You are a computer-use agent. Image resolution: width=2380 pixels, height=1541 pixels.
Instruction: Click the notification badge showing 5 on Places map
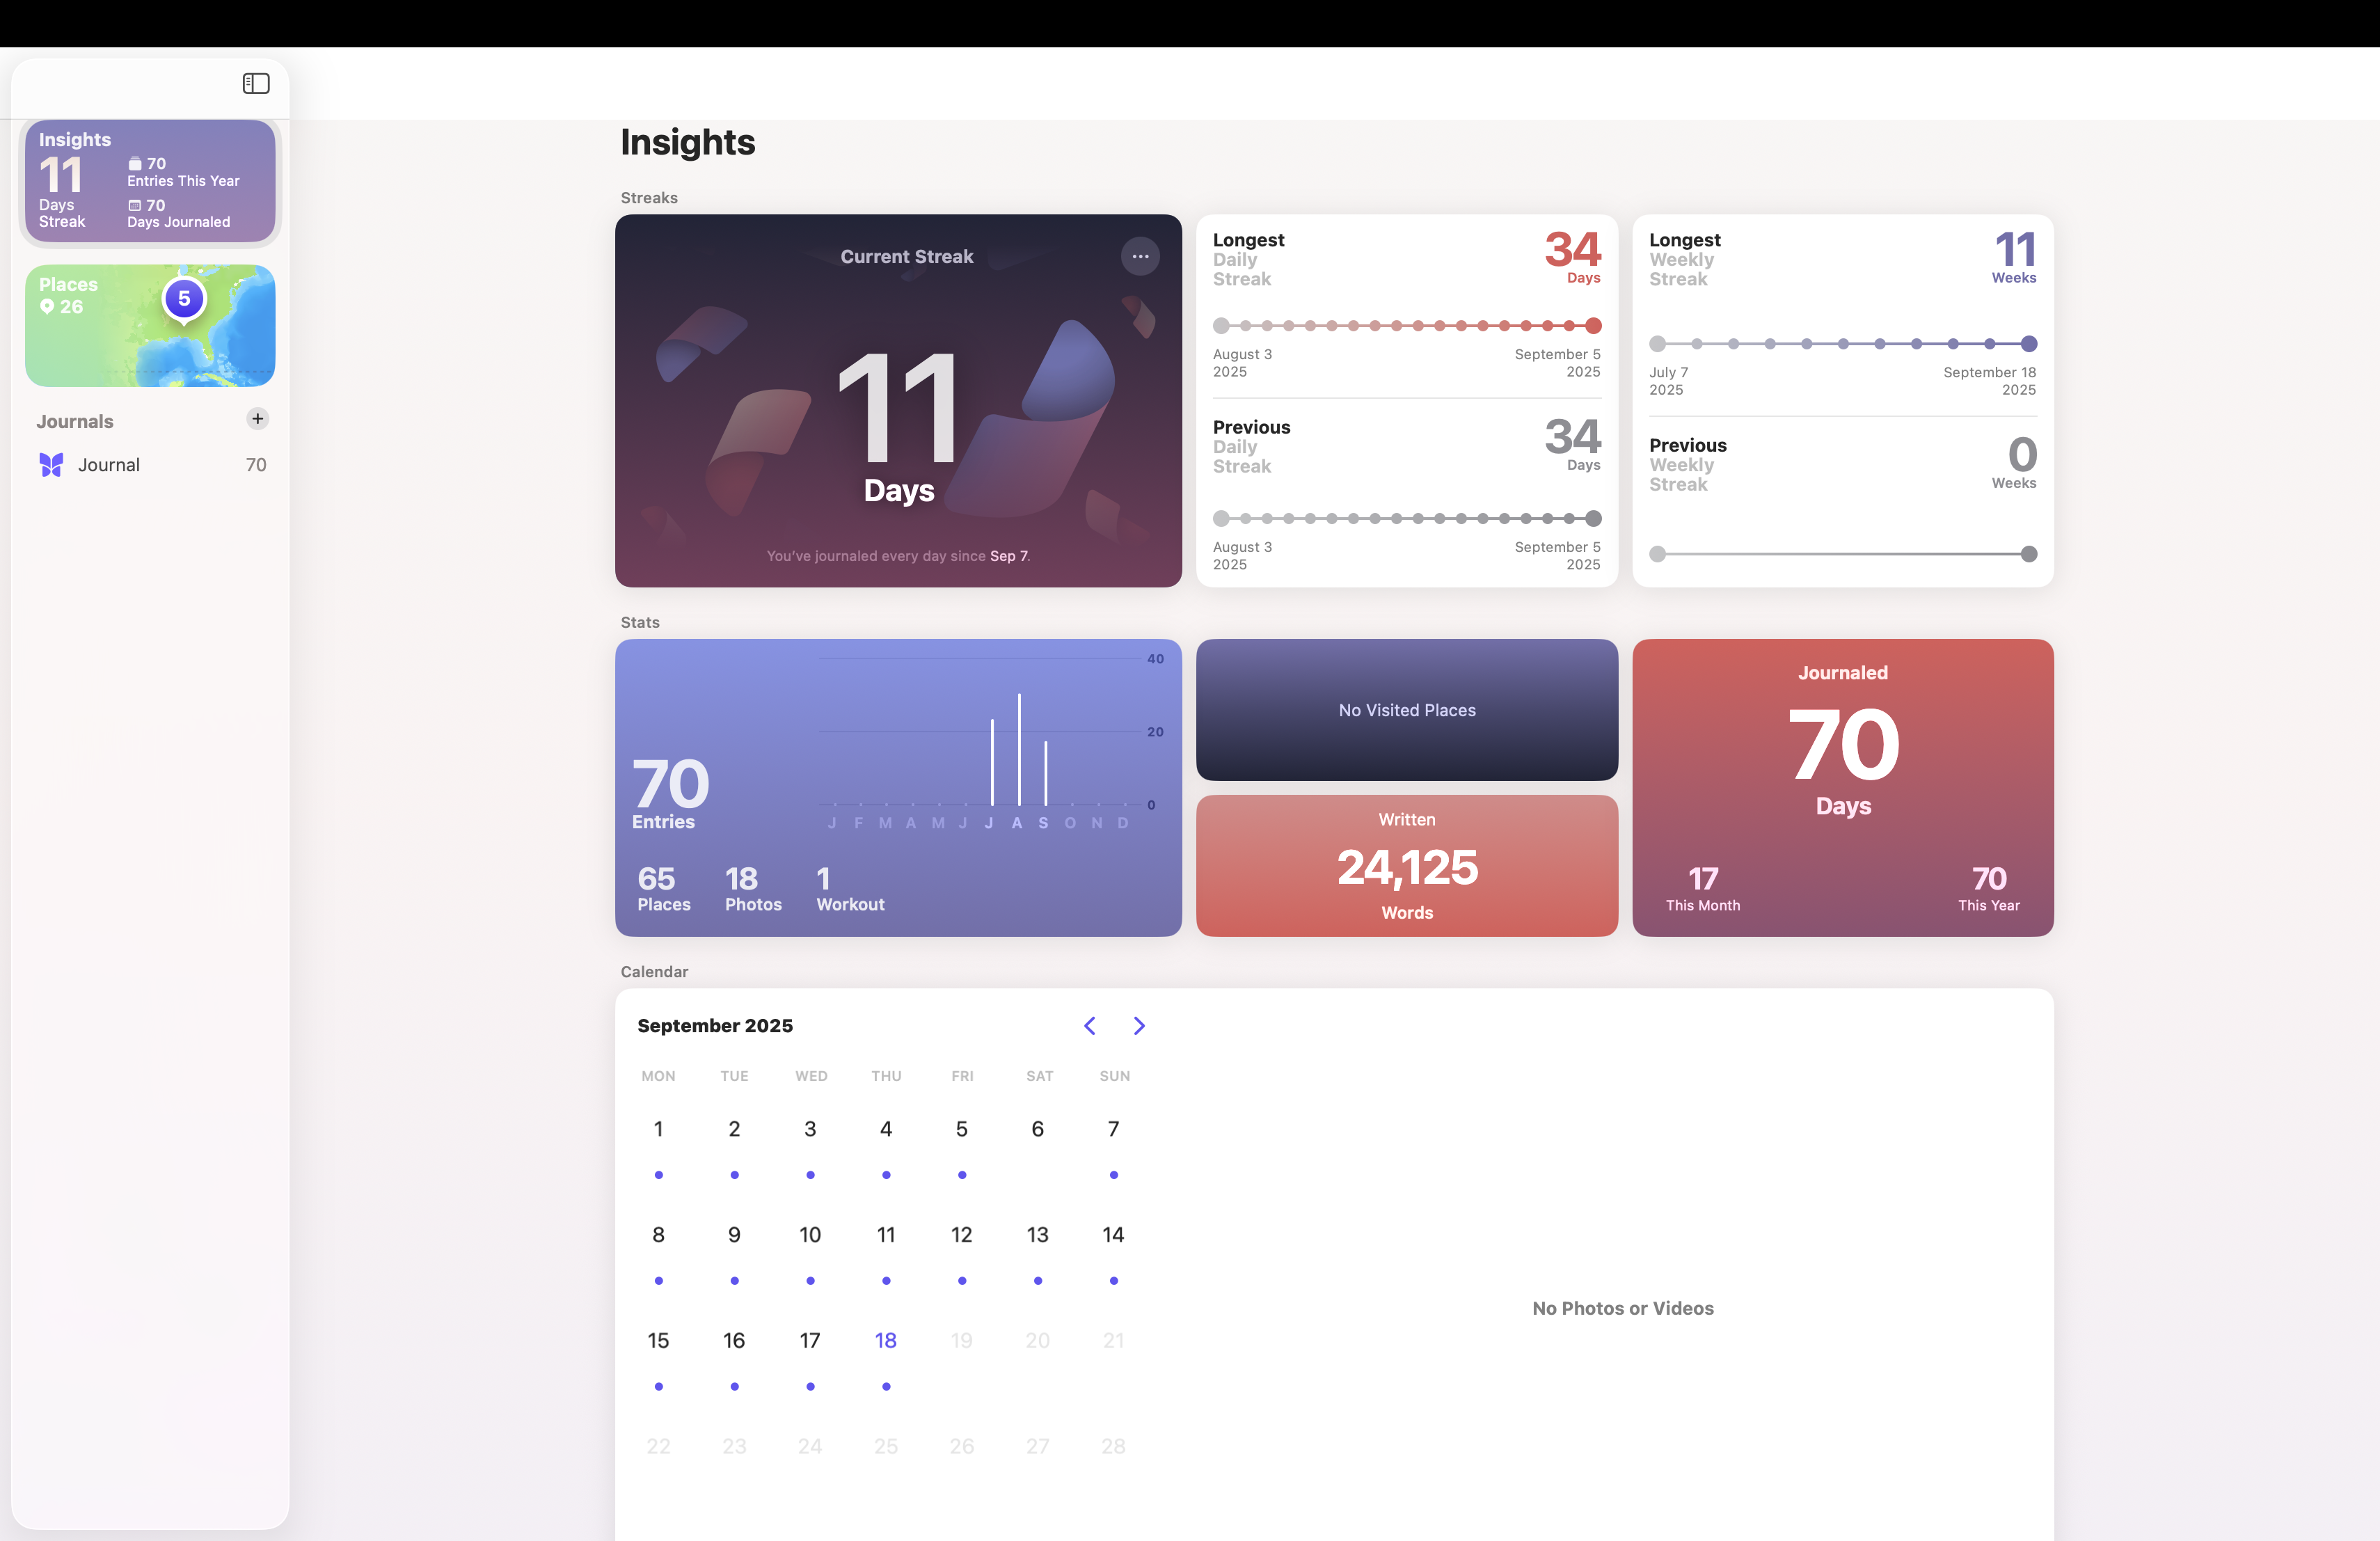tap(183, 297)
